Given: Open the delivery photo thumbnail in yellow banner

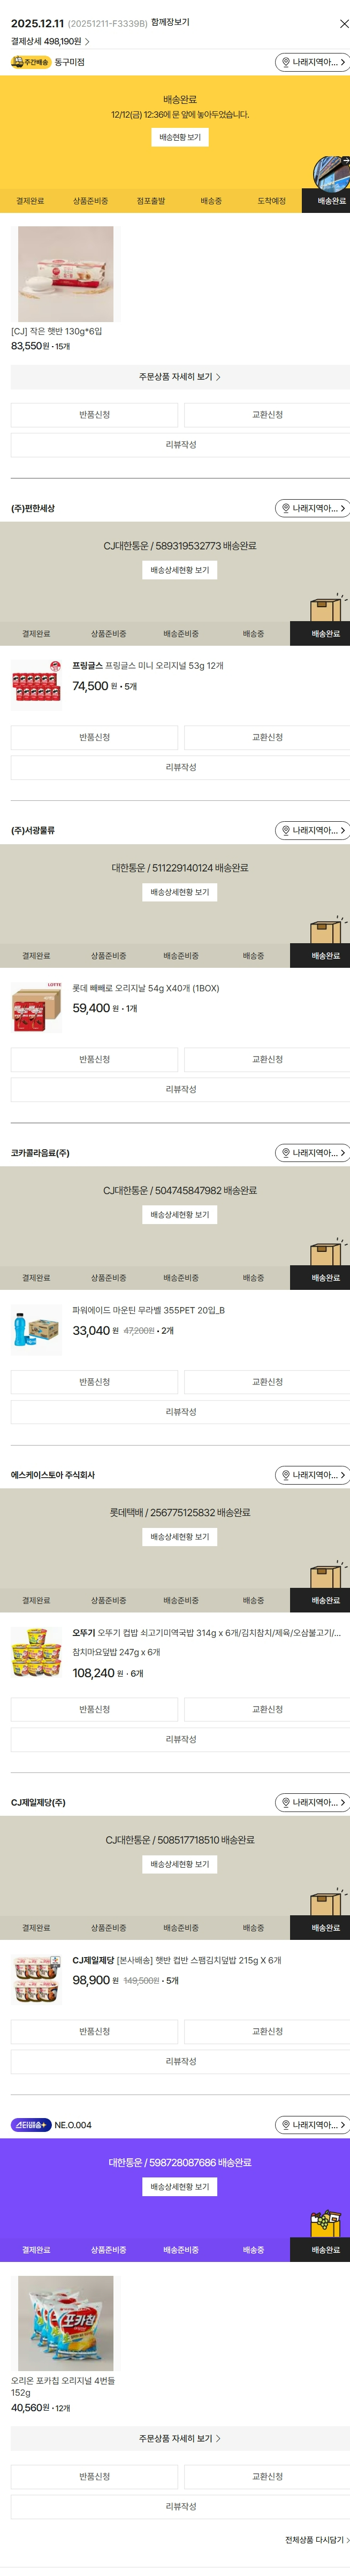Looking at the screenshot, I should pos(331,172).
